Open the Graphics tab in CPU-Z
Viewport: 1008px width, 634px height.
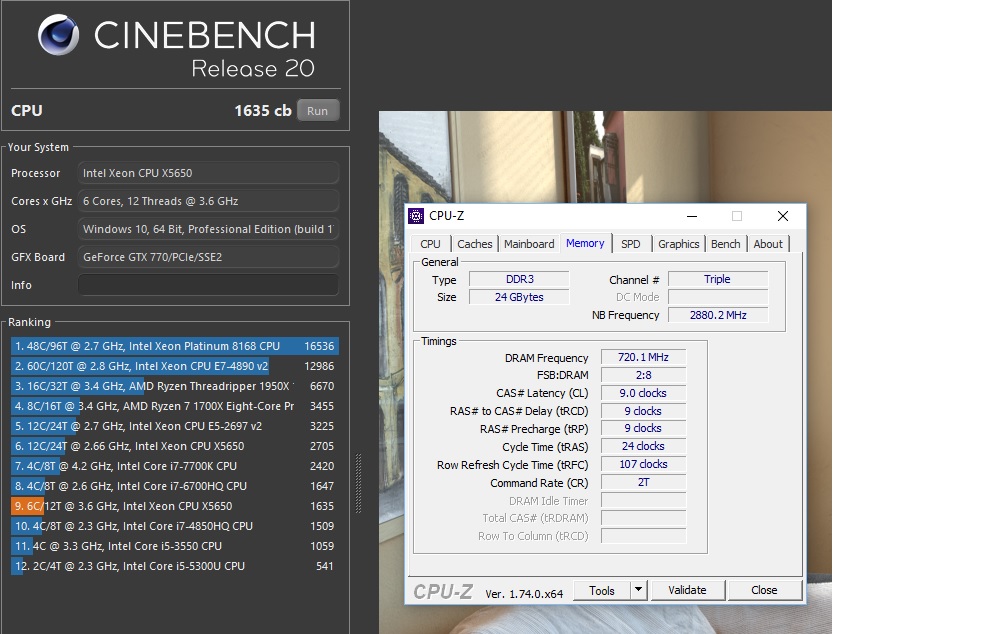pyautogui.click(x=678, y=244)
